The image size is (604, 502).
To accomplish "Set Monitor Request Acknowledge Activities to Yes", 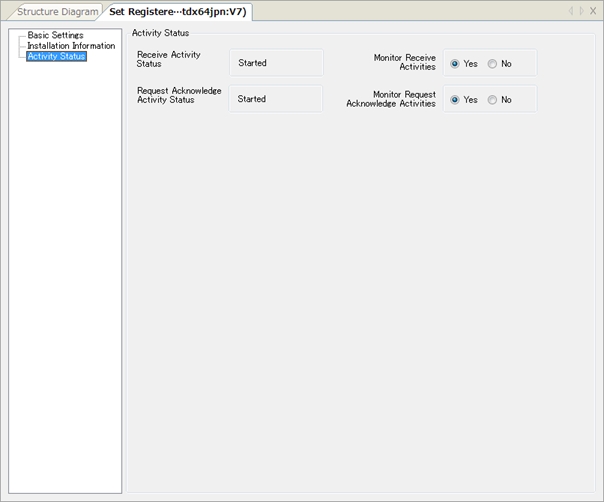I will pyautogui.click(x=455, y=99).
